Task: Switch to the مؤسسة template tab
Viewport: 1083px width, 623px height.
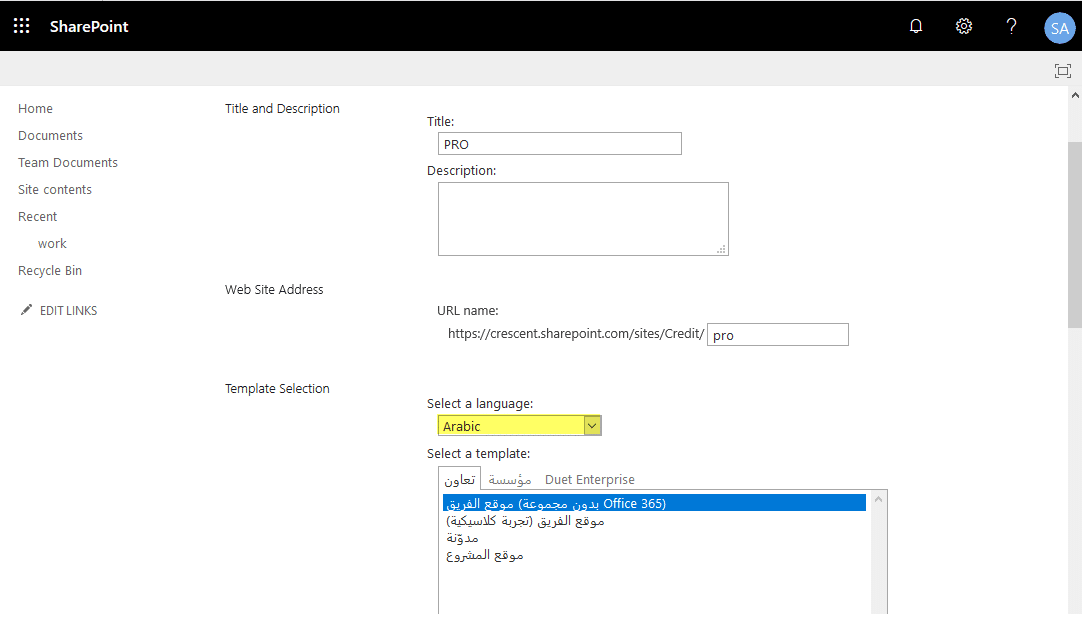Action: click(x=510, y=479)
